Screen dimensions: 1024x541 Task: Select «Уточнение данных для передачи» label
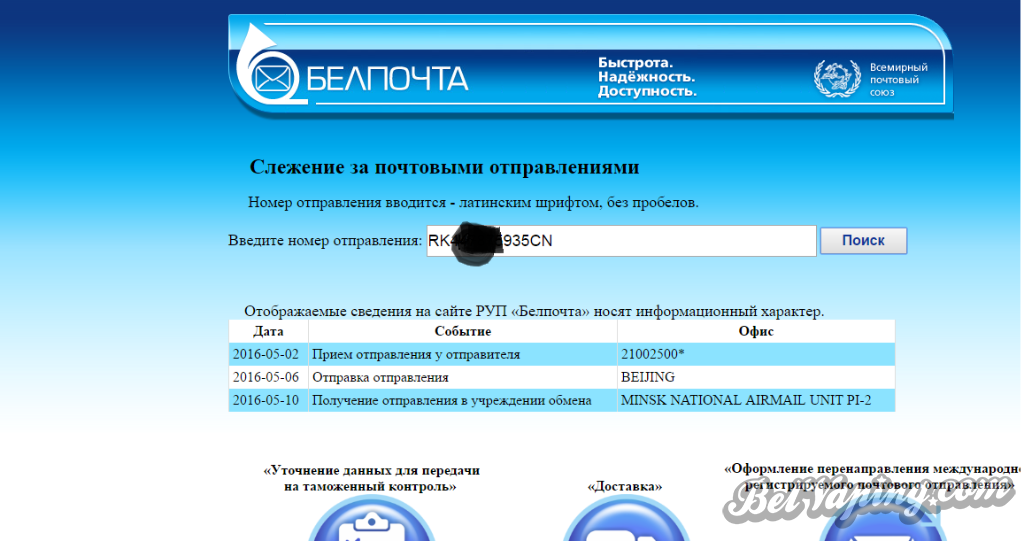(371, 478)
